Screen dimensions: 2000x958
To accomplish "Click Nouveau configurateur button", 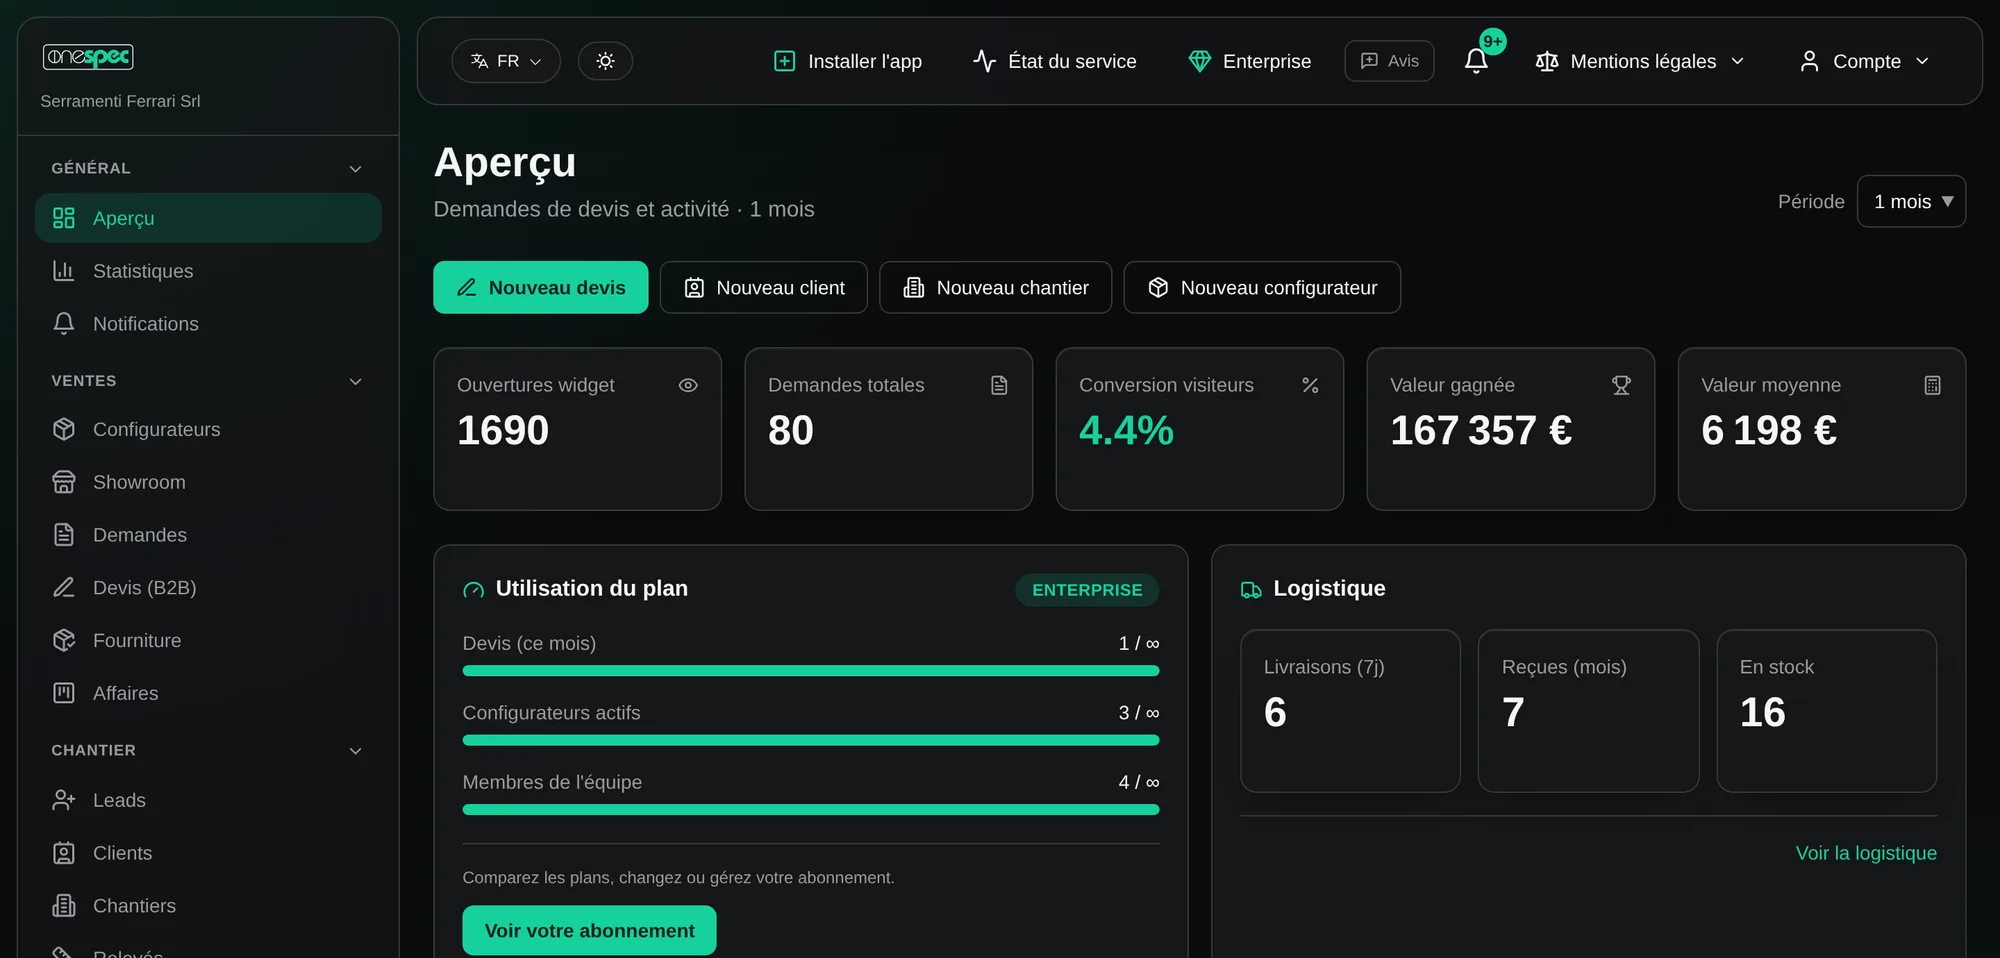I will [x=1262, y=287].
